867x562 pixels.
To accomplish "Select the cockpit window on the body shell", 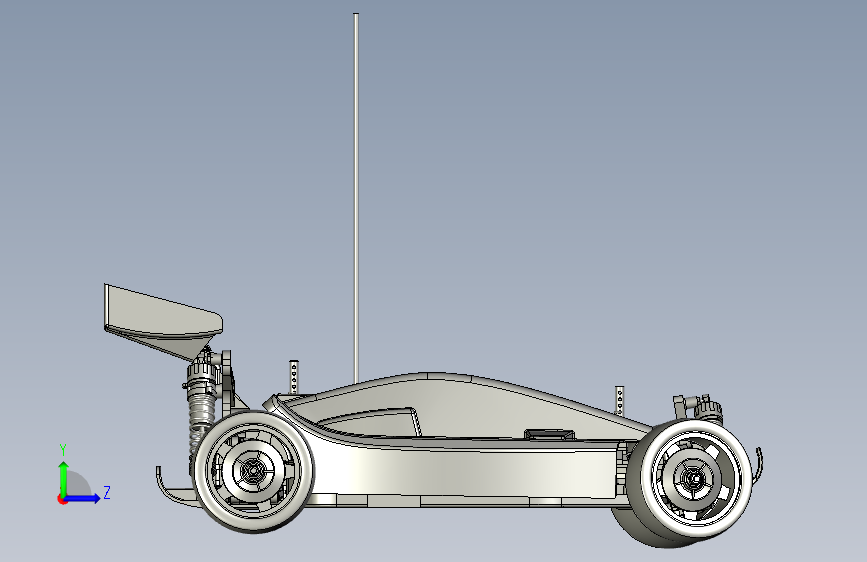I will (369, 423).
